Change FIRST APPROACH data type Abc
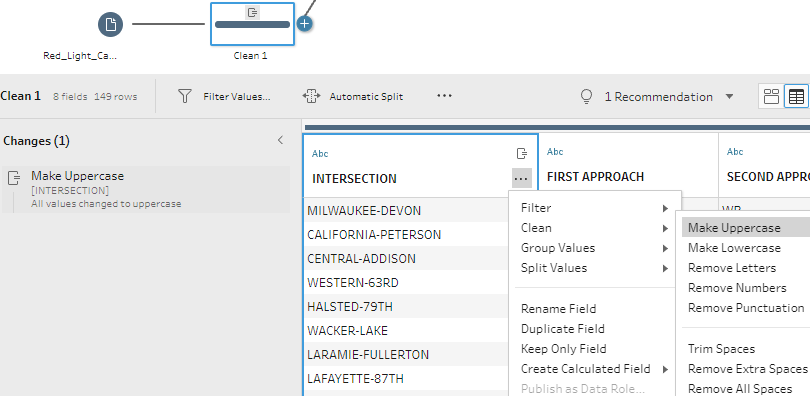This screenshot has width=810, height=396. tap(555, 152)
